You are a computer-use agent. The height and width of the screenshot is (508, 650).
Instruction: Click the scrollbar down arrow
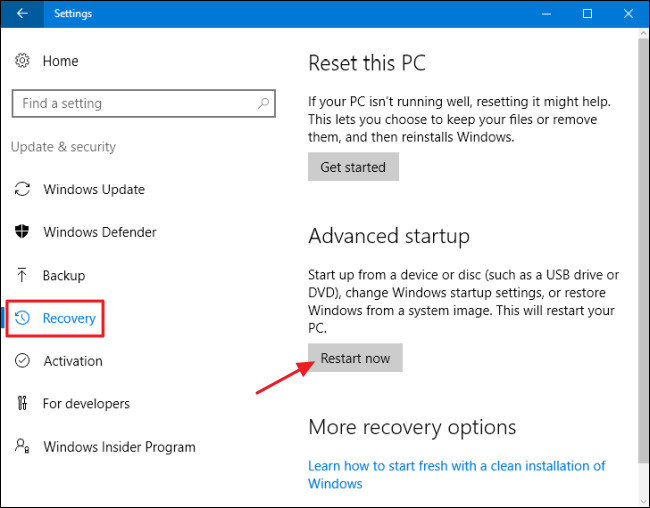coord(643,500)
